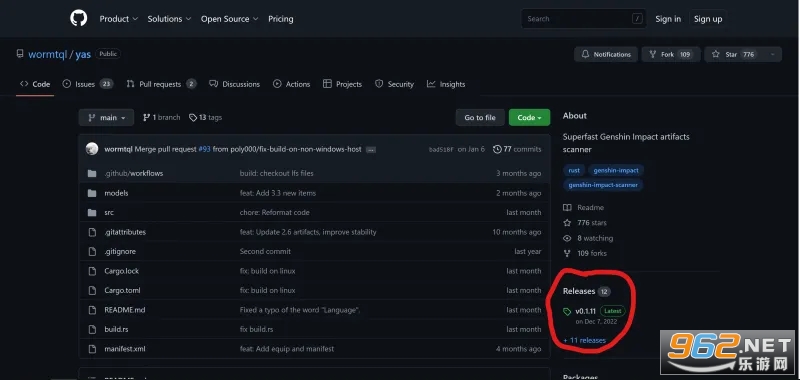Open commit 'chore: Reformat code'

point(274,213)
